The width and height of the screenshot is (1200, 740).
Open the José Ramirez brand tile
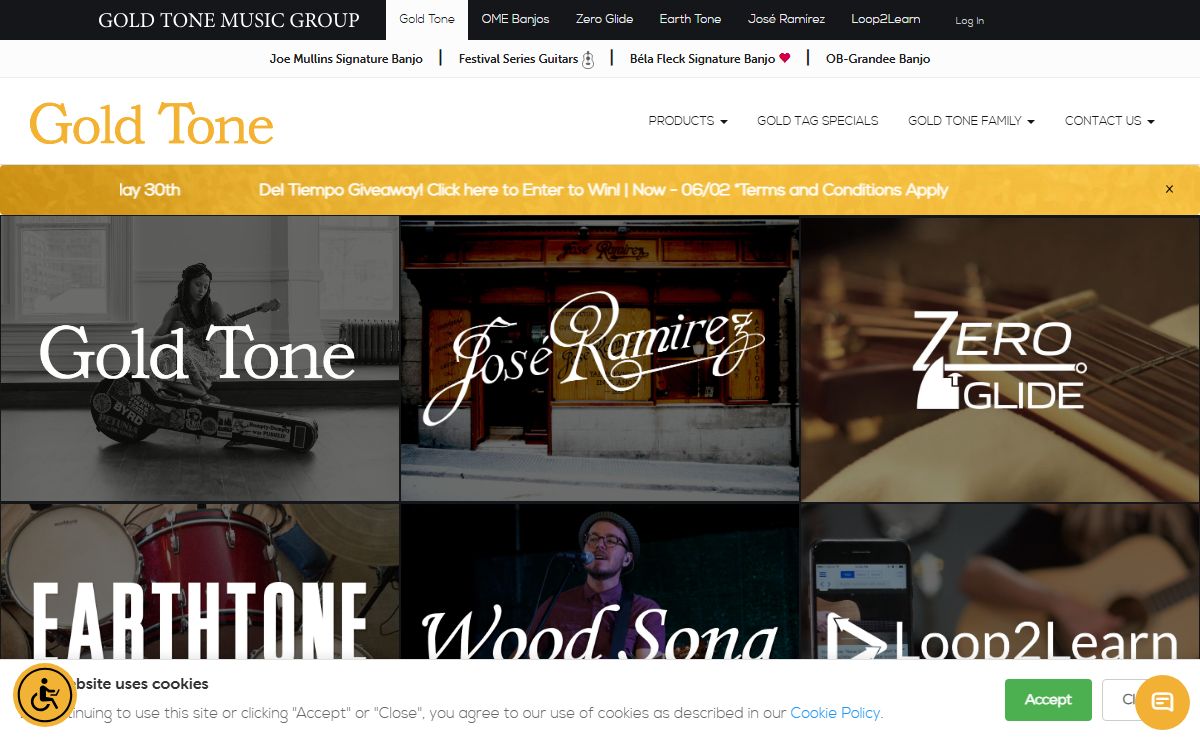[600, 358]
